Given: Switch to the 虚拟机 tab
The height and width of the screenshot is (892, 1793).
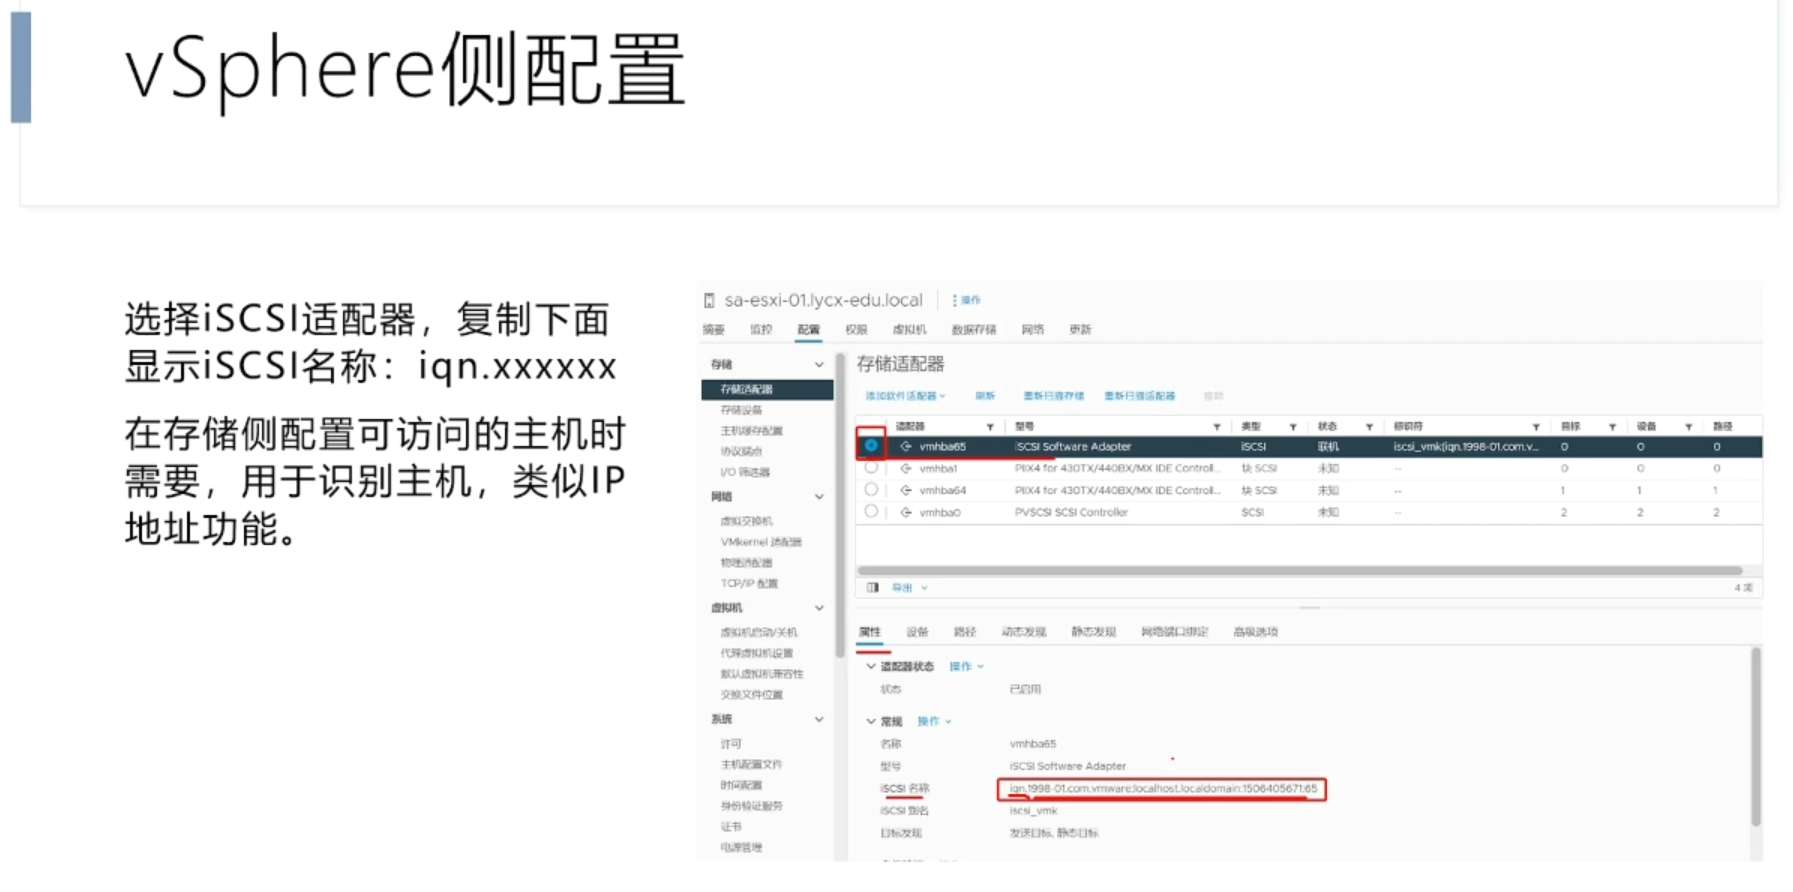Looking at the screenshot, I should [909, 329].
